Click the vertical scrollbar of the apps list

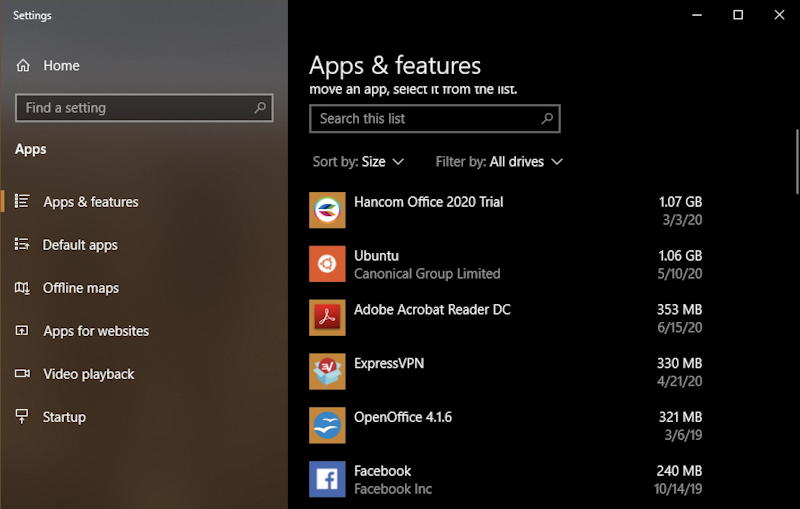tap(796, 162)
